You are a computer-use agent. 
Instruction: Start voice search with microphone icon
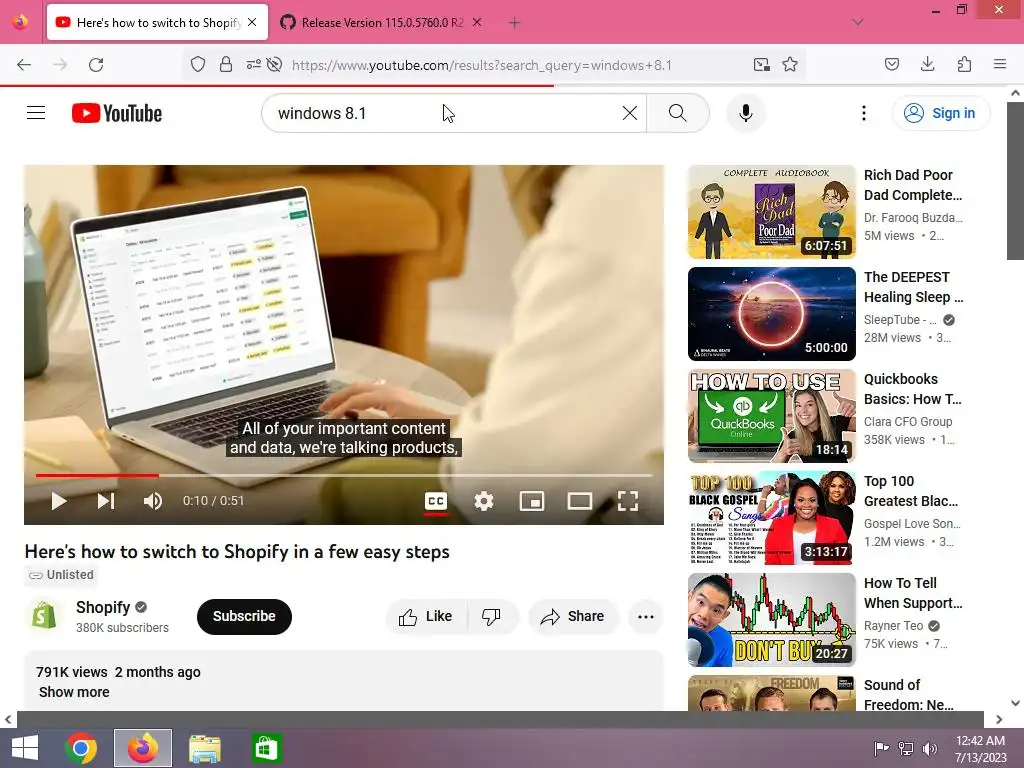pos(745,113)
